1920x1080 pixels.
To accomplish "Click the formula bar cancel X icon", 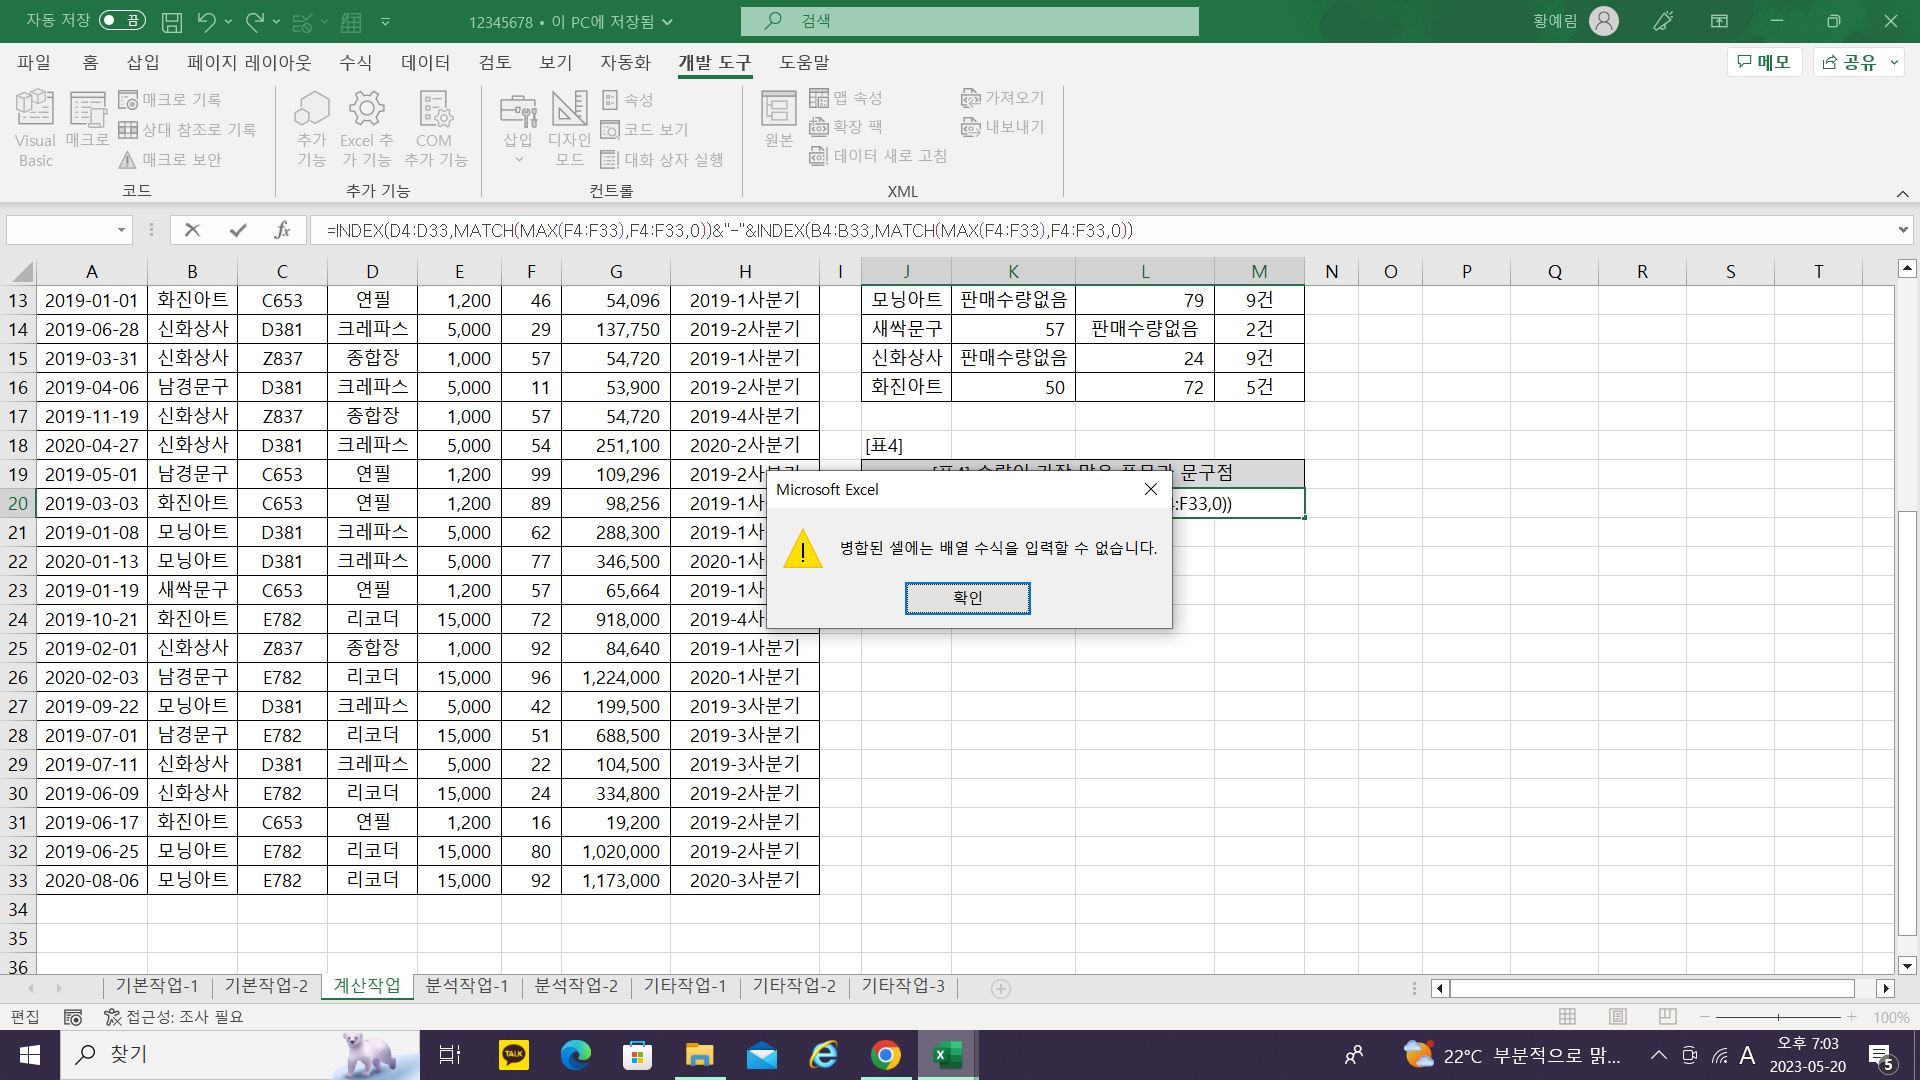I will point(193,230).
